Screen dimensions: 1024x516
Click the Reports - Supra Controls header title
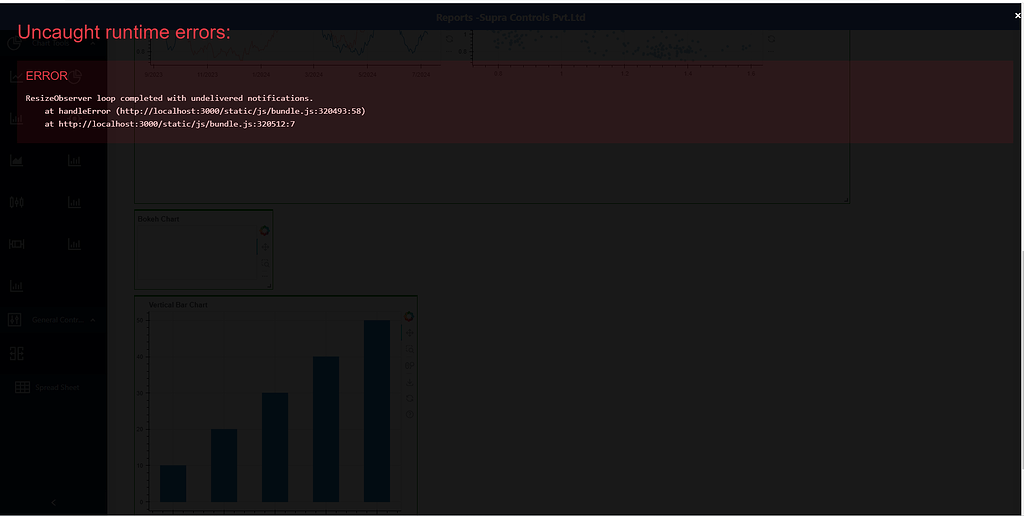click(x=511, y=18)
